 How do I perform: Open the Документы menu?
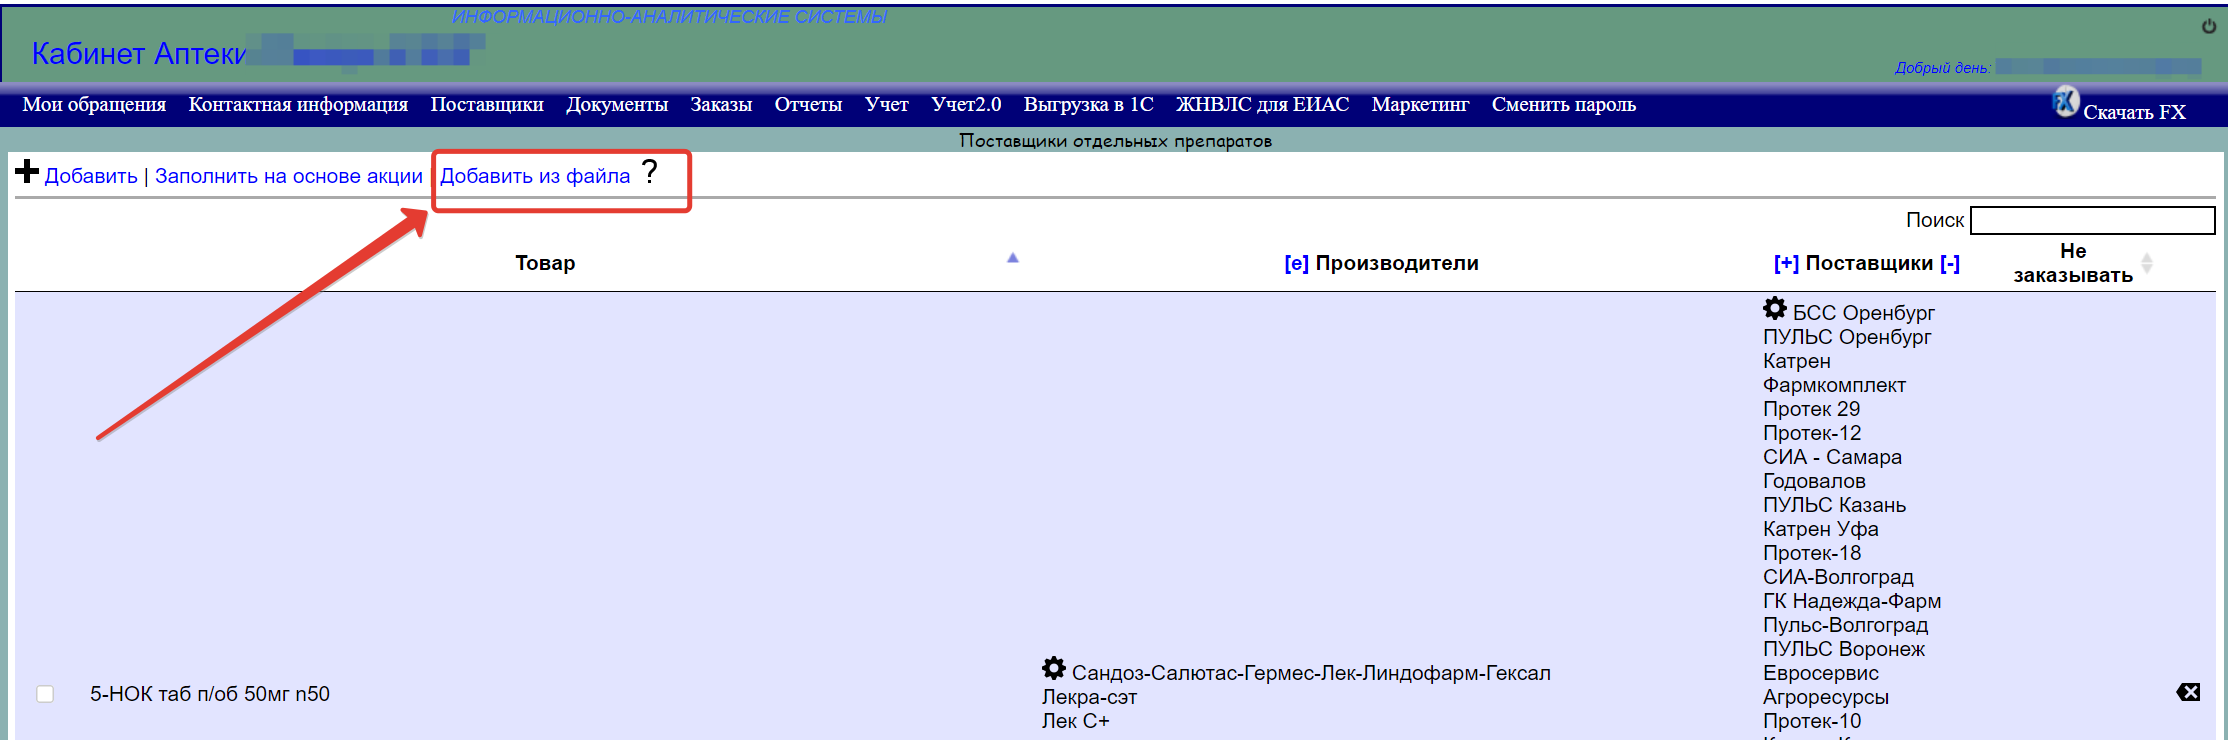pos(617,105)
